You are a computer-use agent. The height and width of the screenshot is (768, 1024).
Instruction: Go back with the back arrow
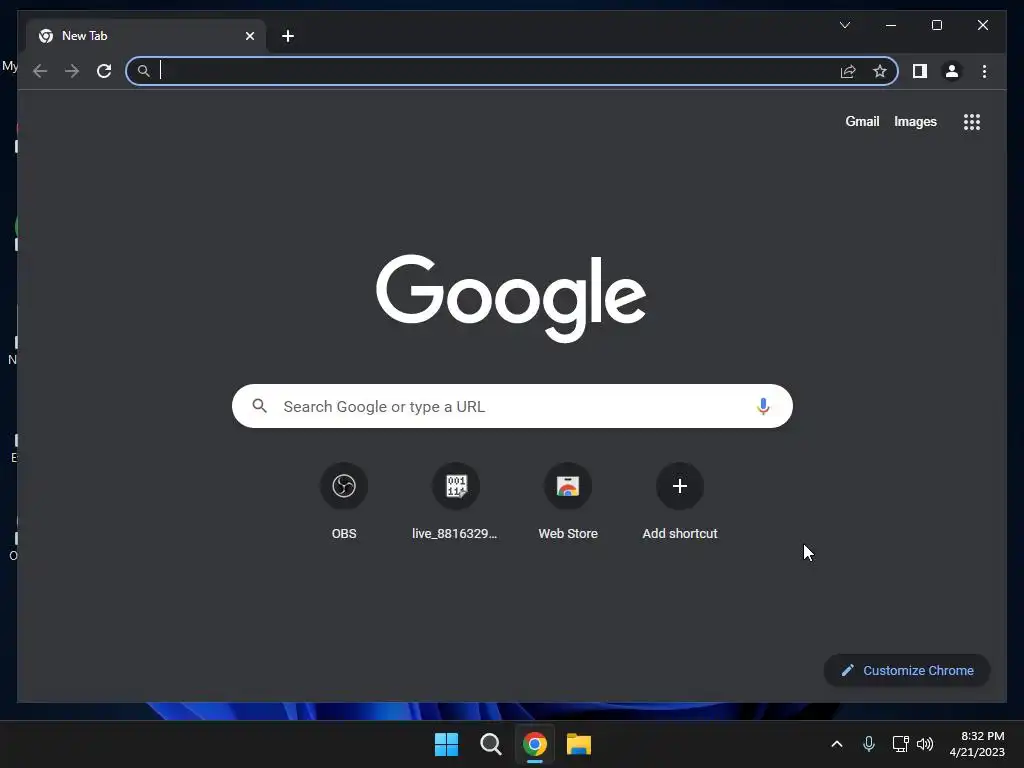coord(40,71)
